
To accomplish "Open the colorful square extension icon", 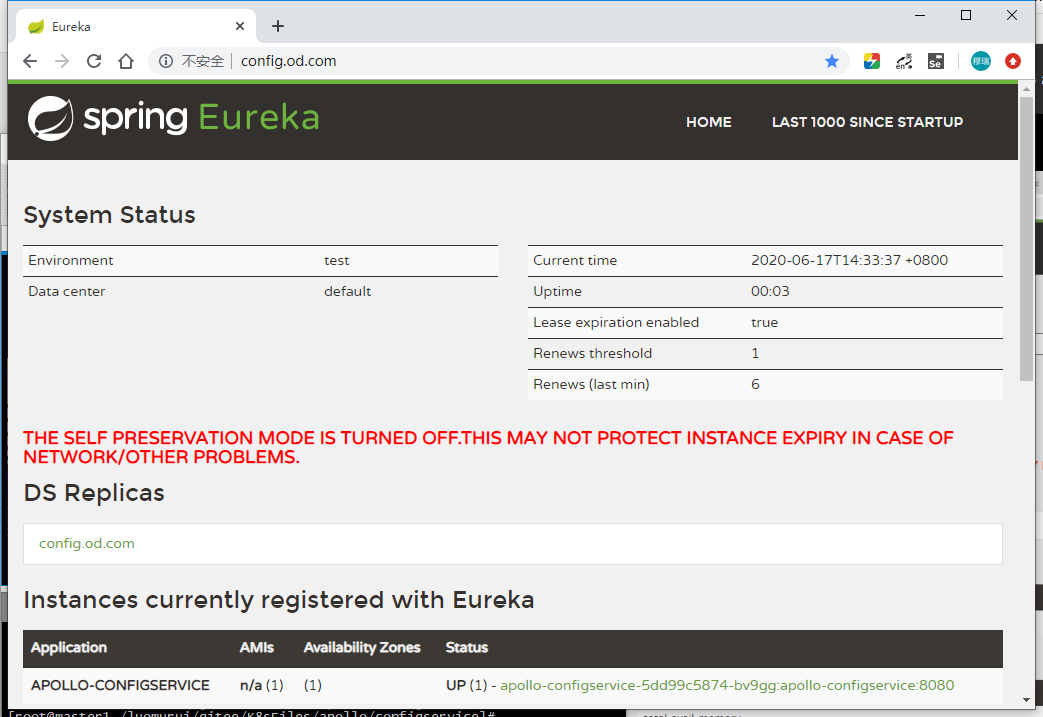I will point(871,61).
